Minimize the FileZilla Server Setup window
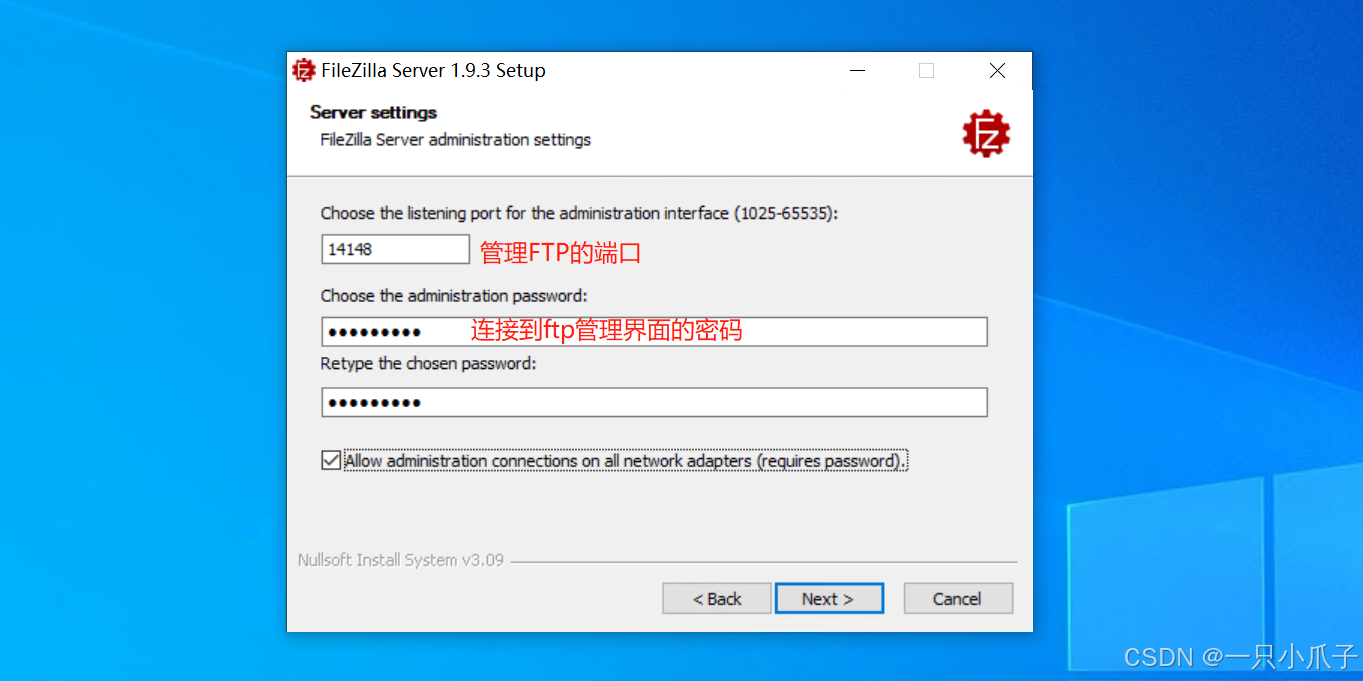 pos(858,70)
